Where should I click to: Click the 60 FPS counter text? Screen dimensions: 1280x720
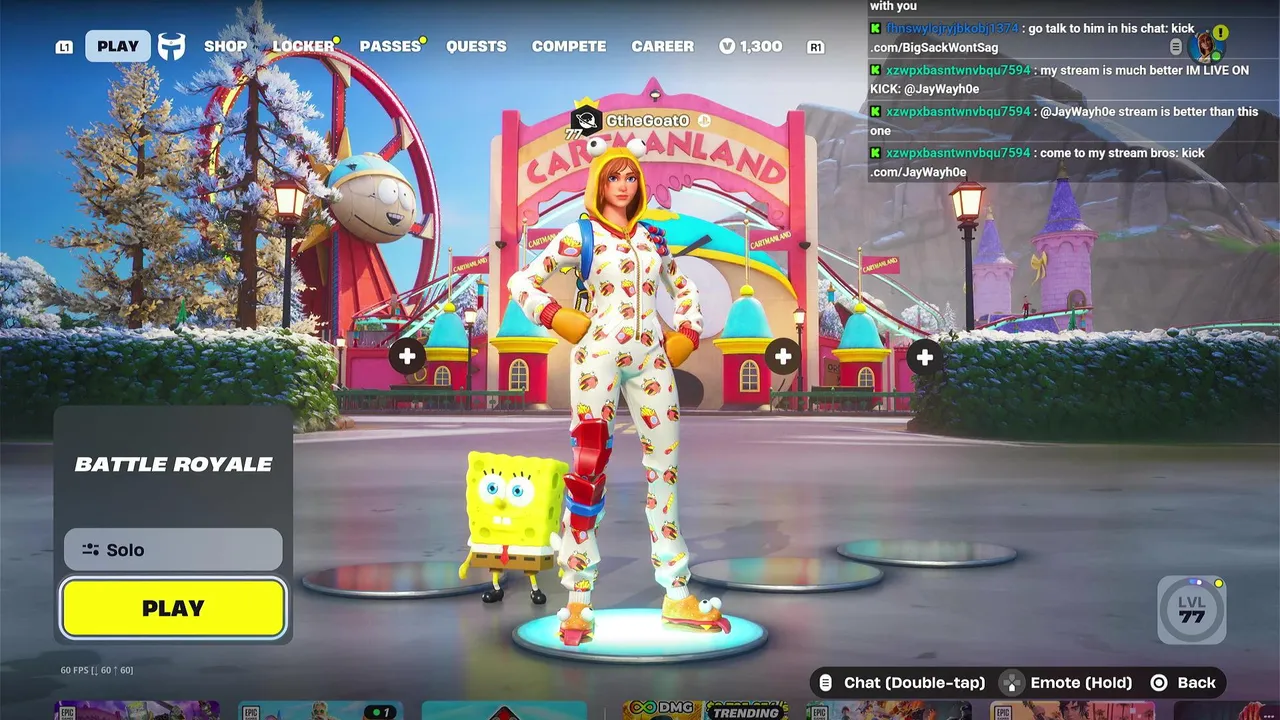pos(96,670)
